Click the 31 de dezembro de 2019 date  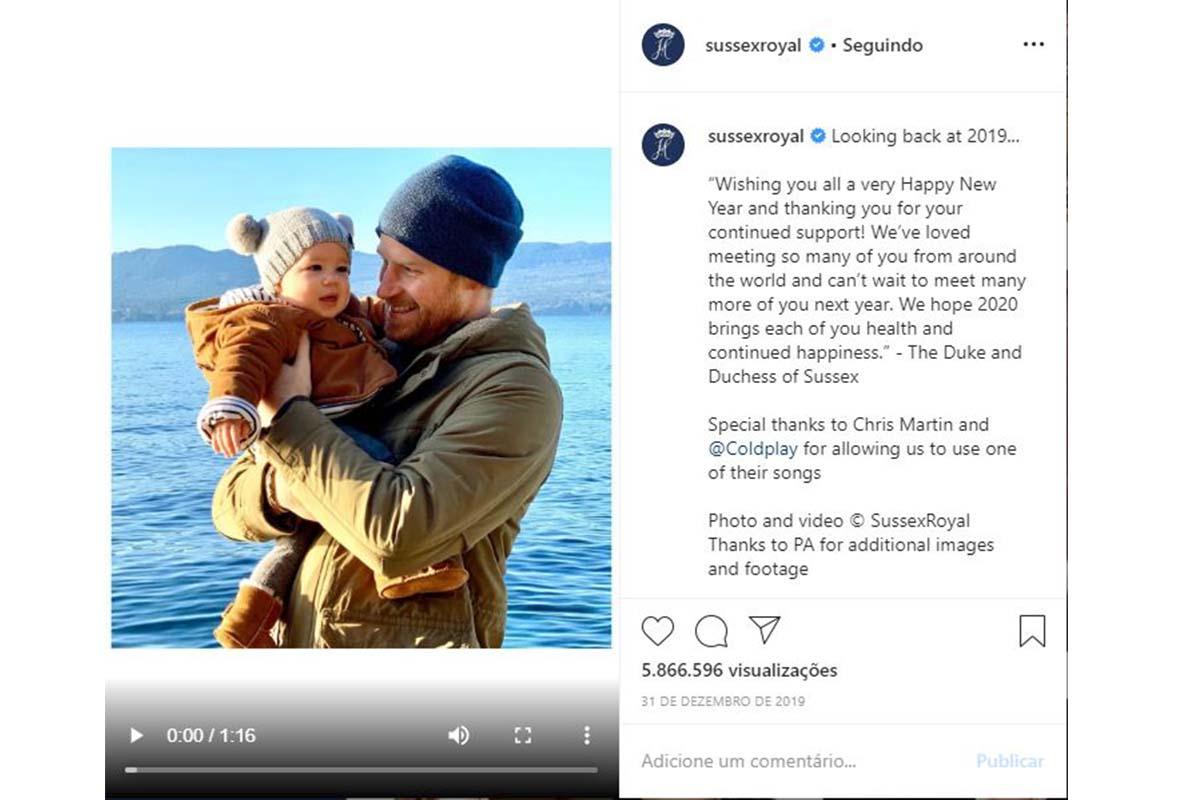(722, 701)
